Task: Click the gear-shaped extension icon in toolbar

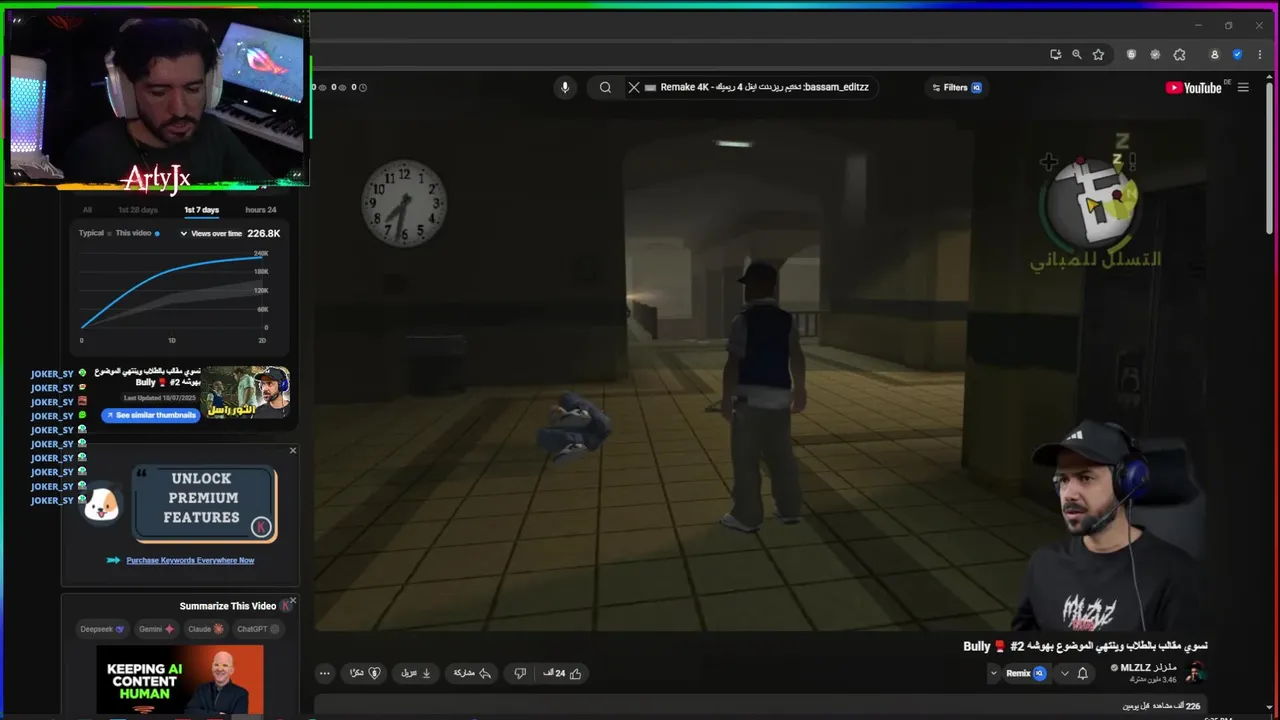Action: pos(1155,55)
